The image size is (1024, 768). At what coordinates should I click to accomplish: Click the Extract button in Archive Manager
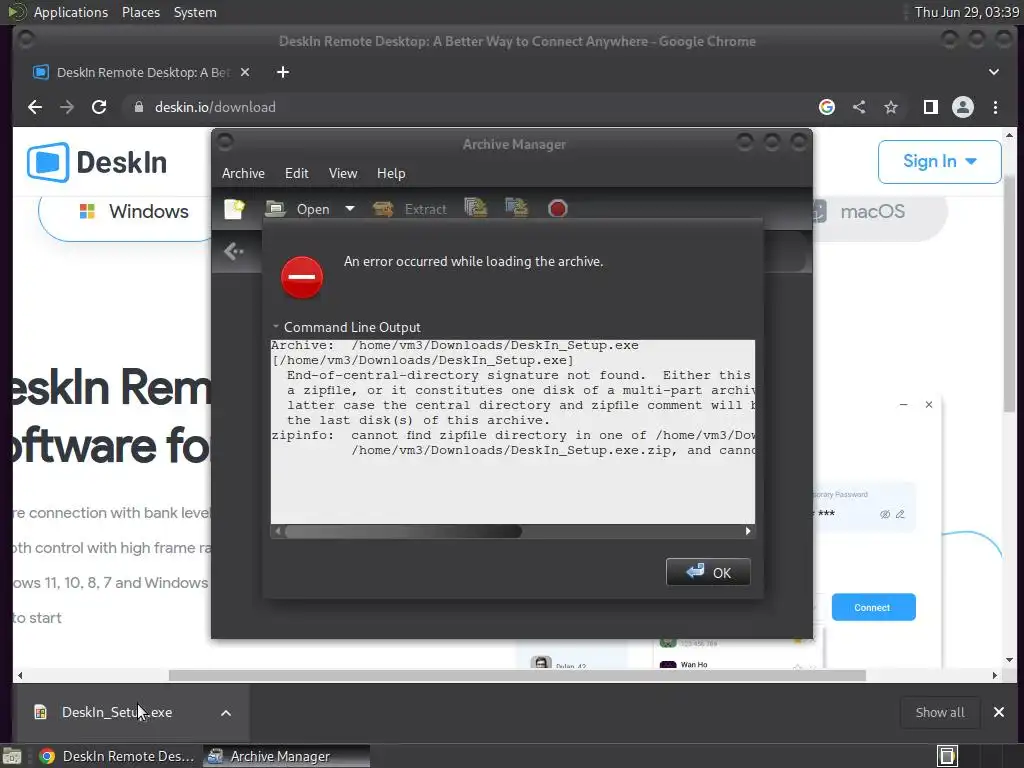pos(410,209)
